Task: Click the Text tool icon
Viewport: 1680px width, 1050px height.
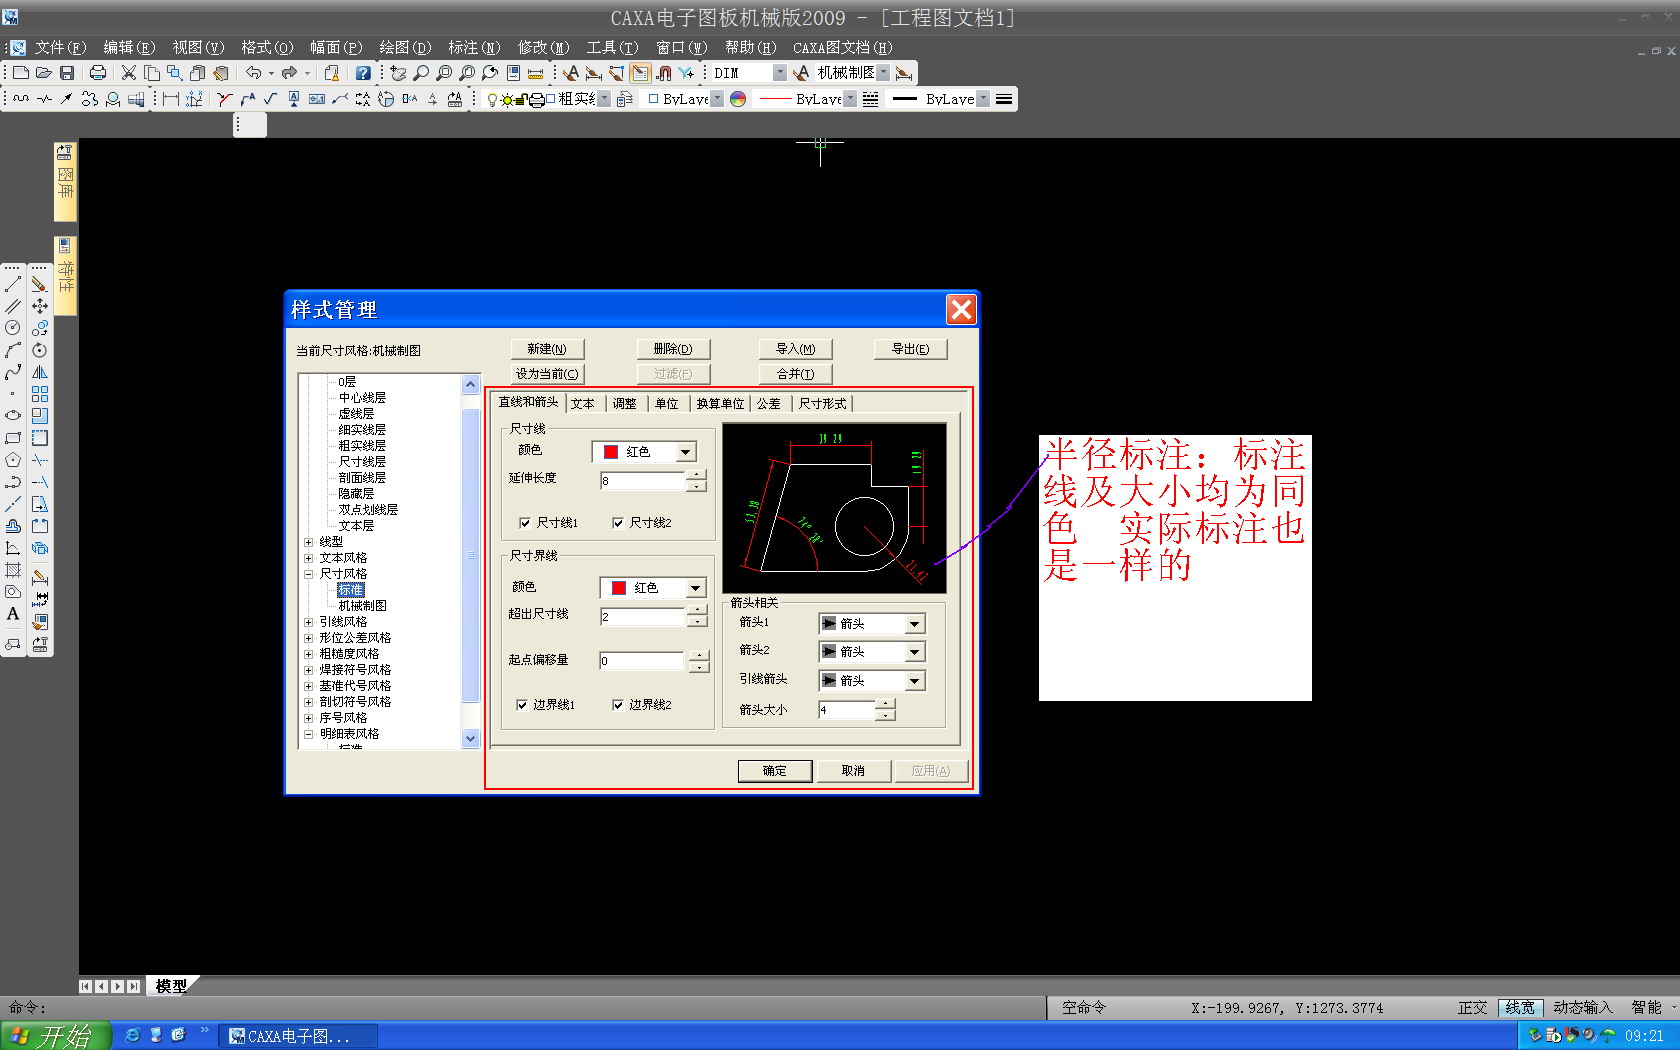Action: [x=13, y=614]
